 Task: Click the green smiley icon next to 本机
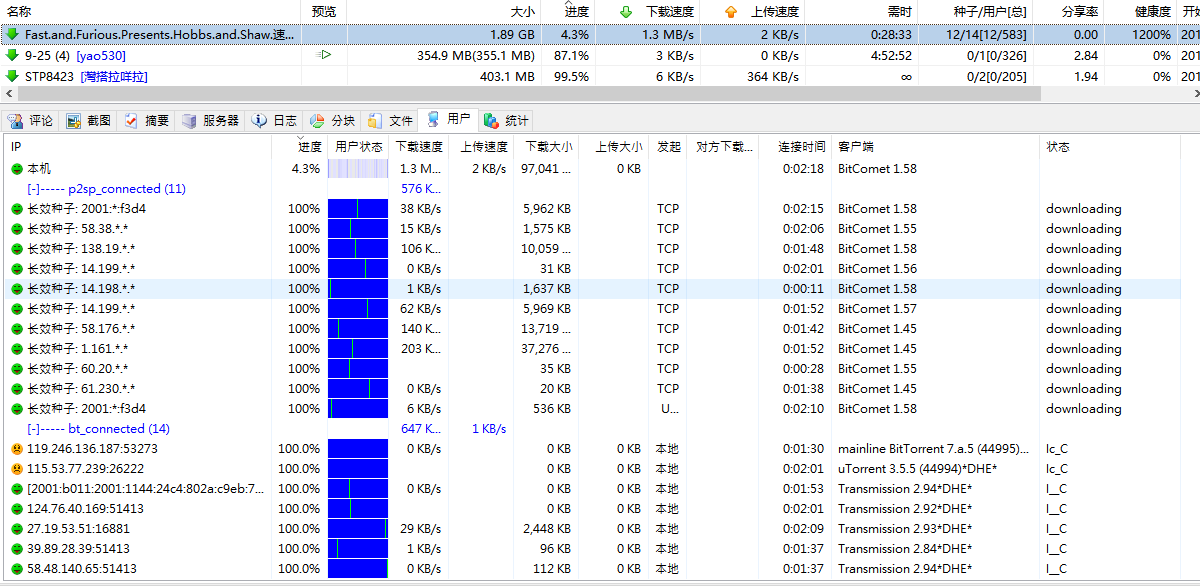17,169
